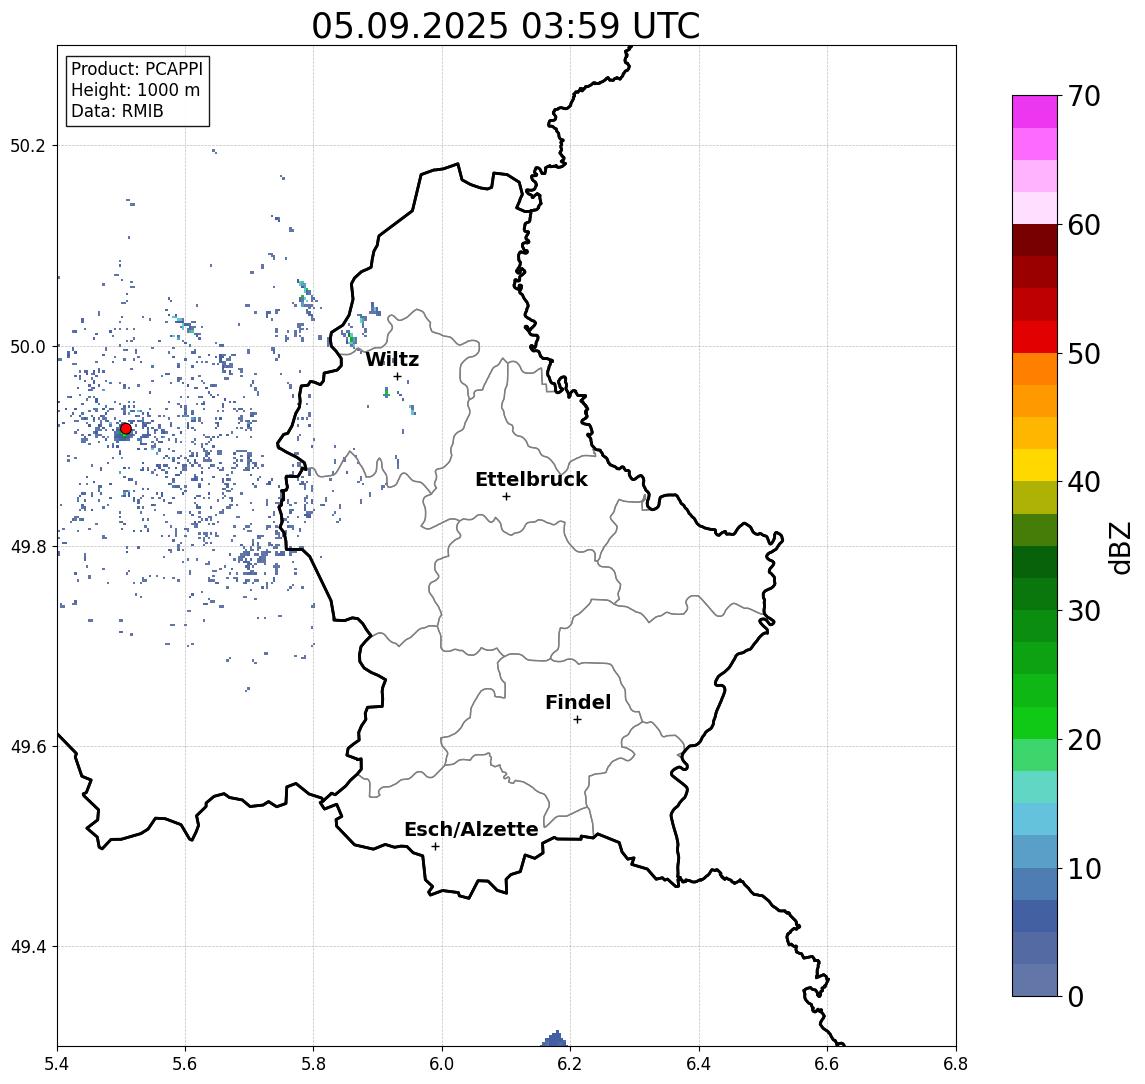Click the bright green swatch just above 20 dBZ

(1035, 723)
